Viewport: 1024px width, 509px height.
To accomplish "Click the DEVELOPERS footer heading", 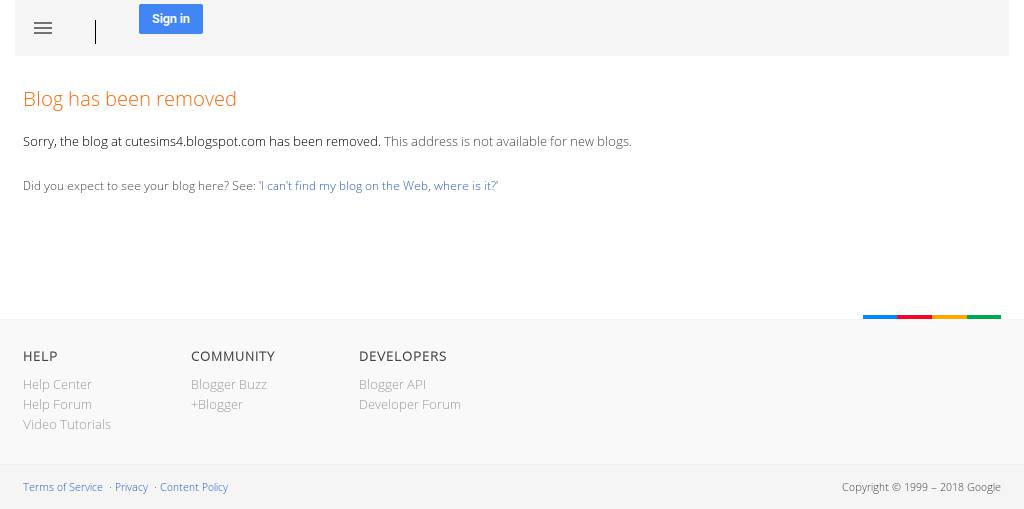I will point(403,356).
